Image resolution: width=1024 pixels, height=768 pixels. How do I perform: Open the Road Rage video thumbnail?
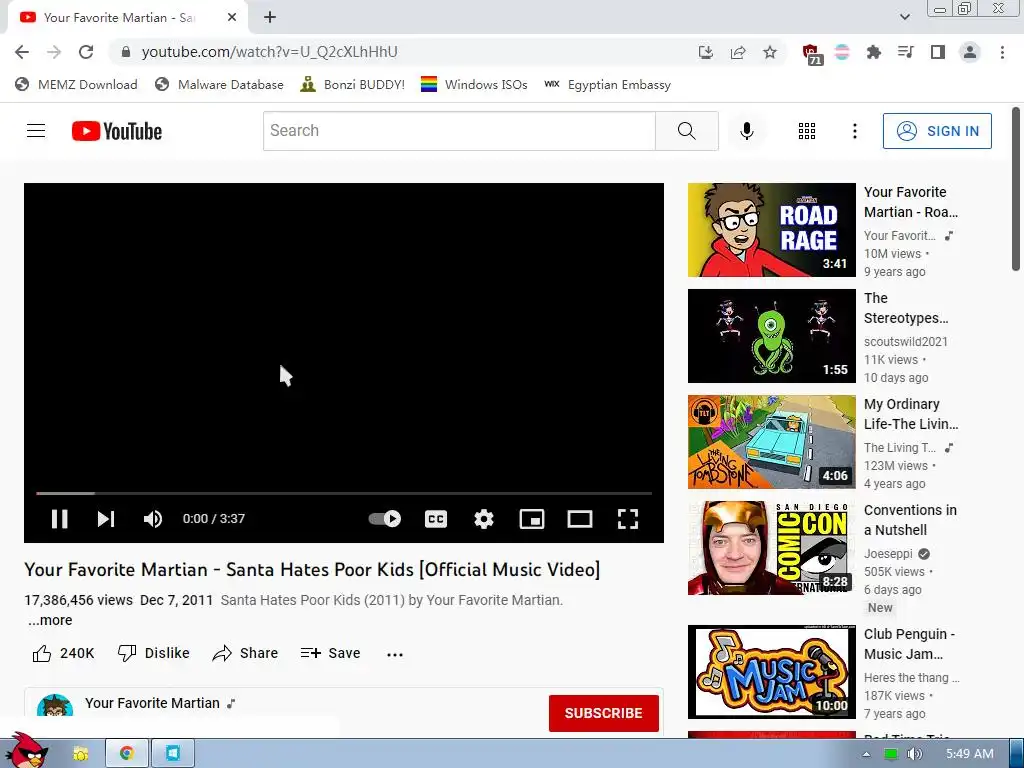(x=771, y=230)
